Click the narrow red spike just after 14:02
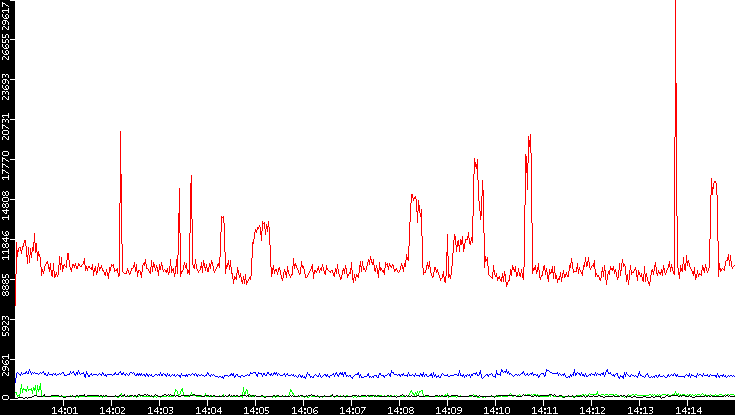This screenshot has height=415, width=735. (x=120, y=202)
